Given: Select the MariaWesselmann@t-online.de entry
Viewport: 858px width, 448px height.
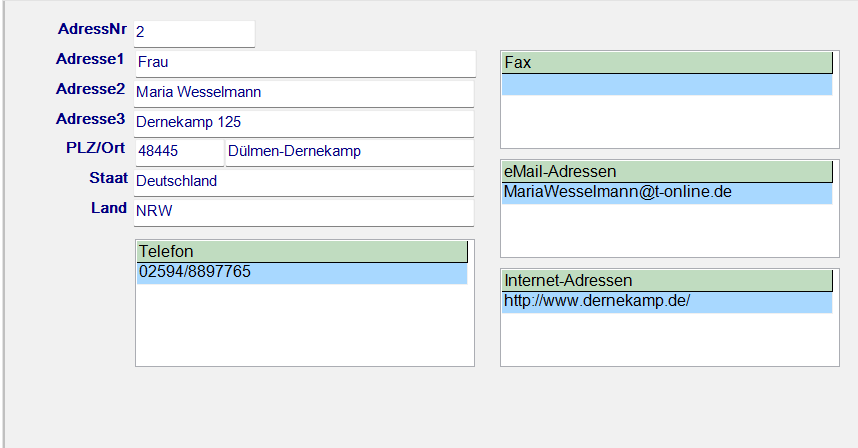Looking at the screenshot, I should click(667, 192).
